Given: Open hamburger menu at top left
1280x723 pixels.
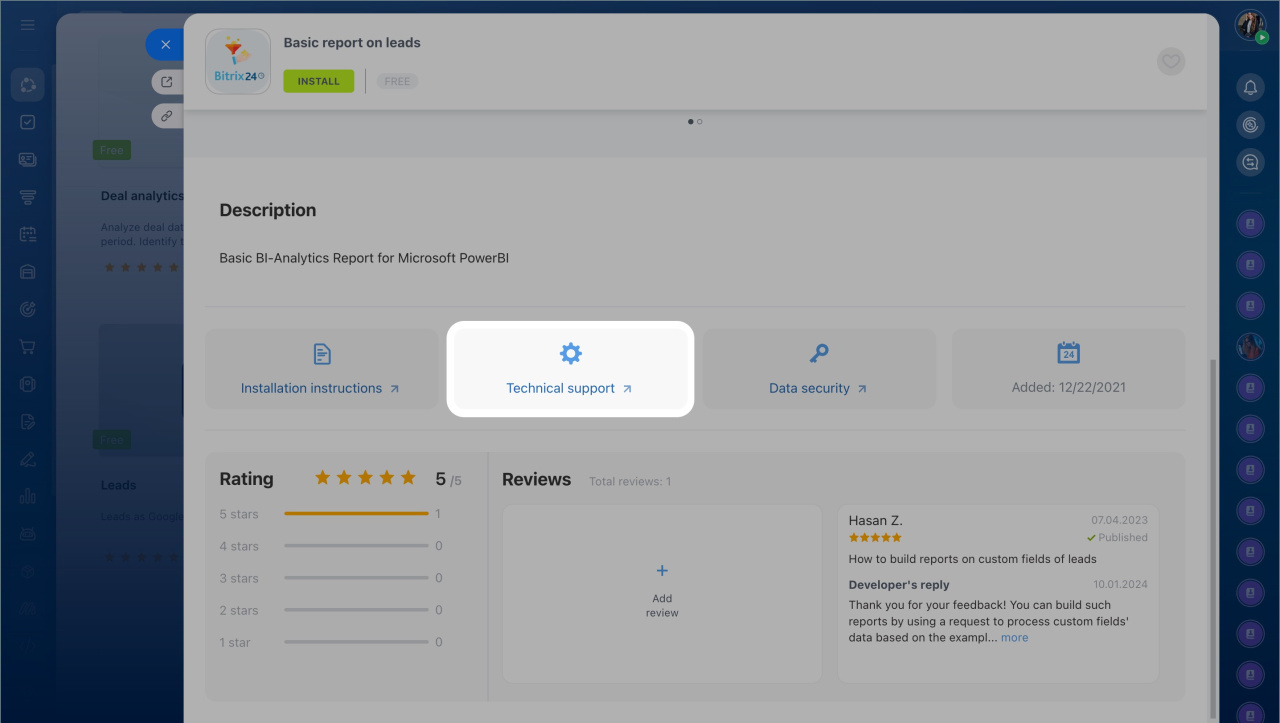Looking at the screenshot, I should 28,25.
